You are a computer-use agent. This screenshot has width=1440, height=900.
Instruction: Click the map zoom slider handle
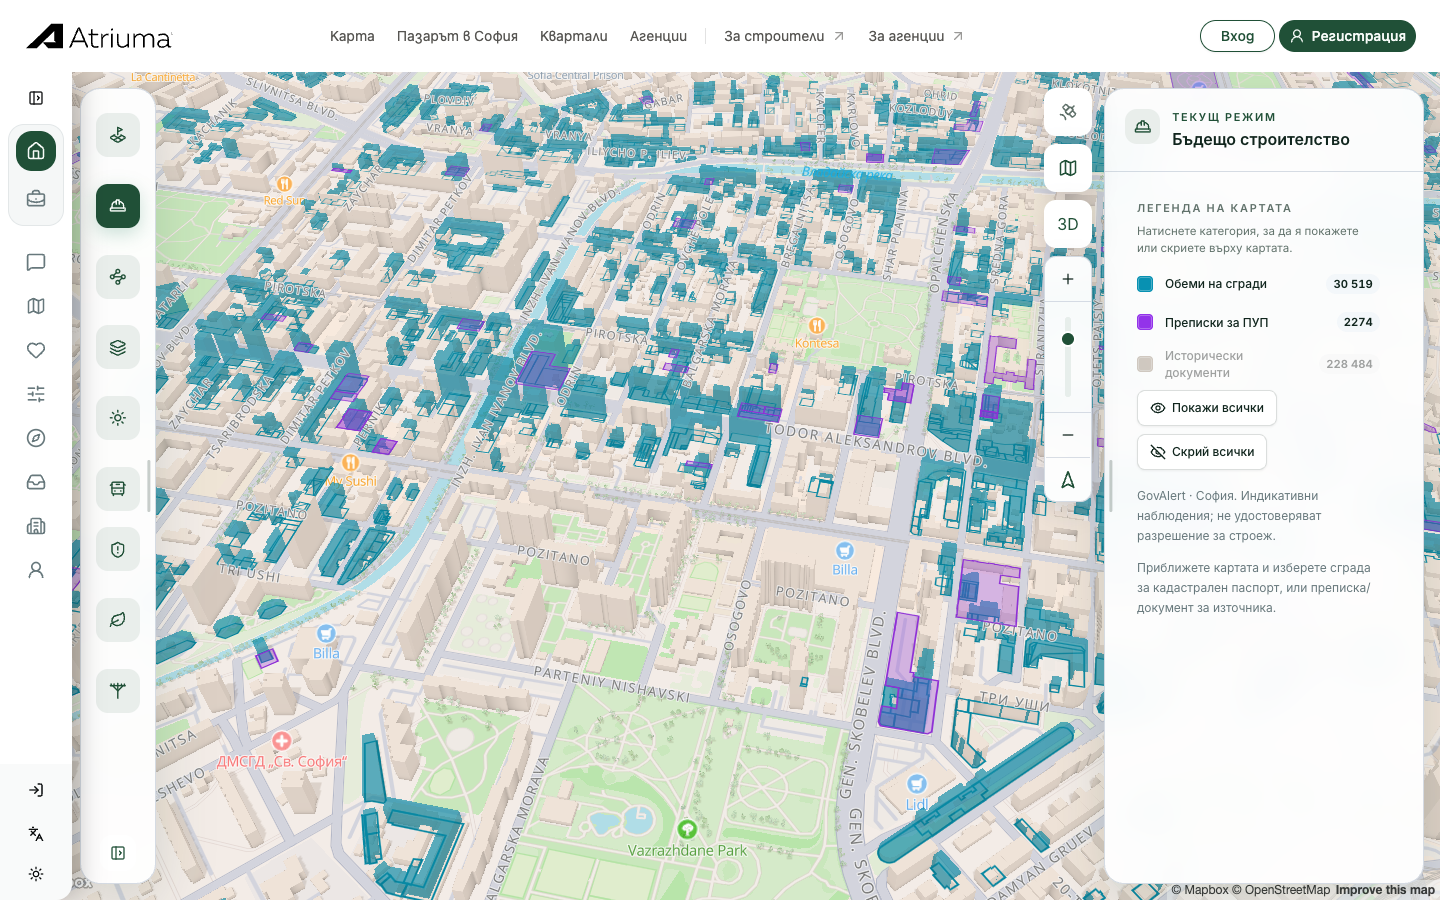tap(1068, 339)
